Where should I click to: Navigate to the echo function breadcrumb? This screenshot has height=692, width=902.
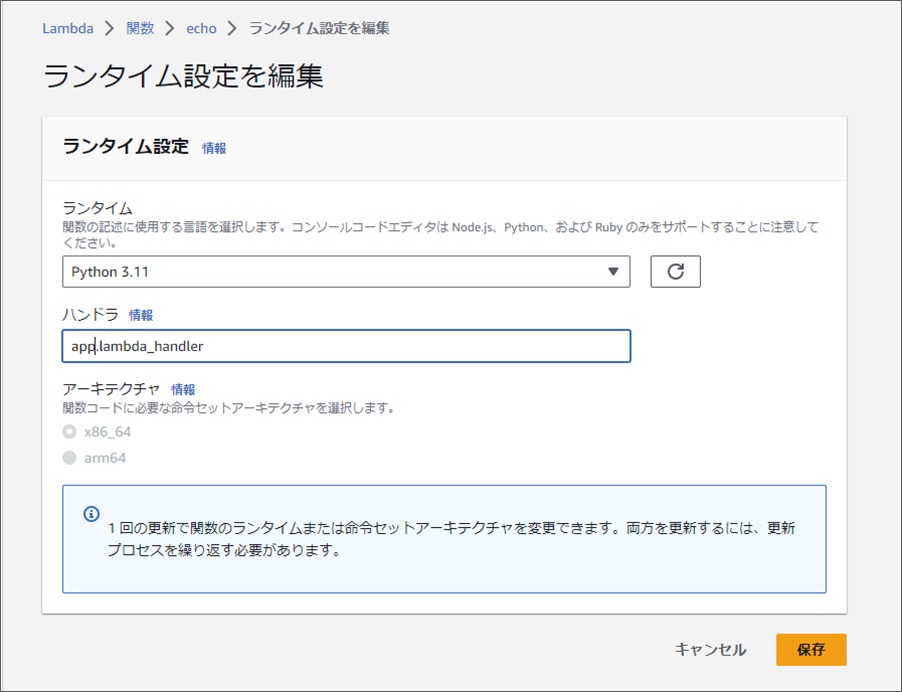[201, 28]
